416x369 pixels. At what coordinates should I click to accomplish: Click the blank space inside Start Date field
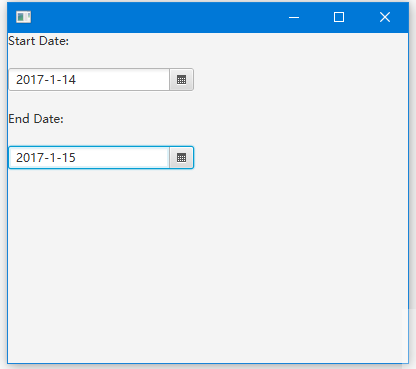[123, 80]
